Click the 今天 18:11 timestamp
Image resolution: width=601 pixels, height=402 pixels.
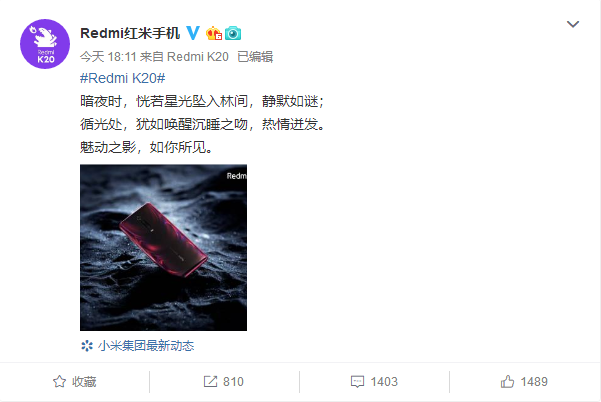coord(108,57)
